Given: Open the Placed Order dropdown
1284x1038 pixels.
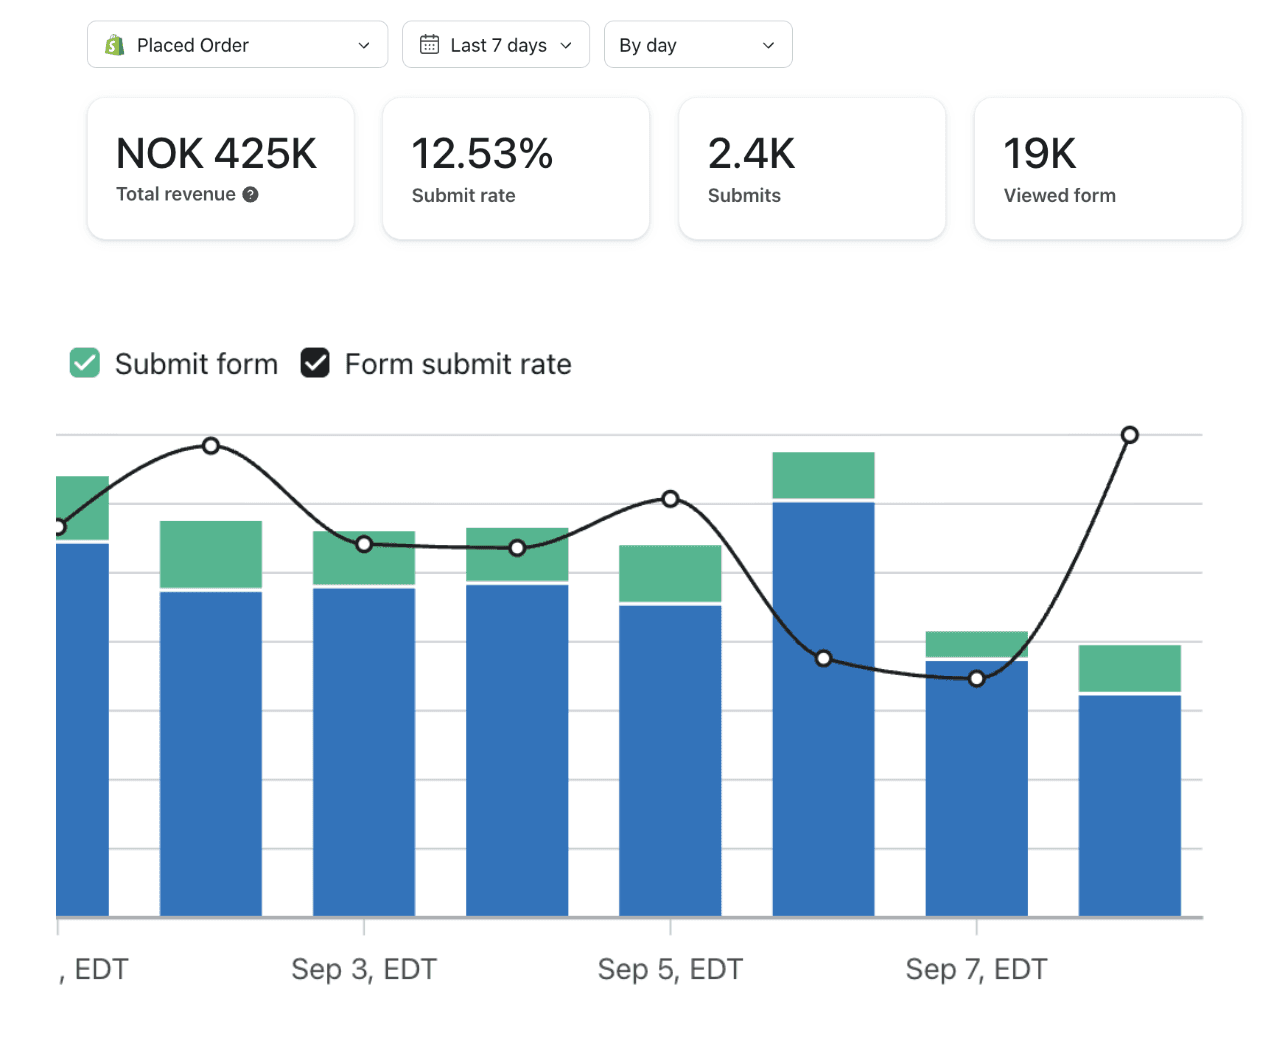Looking at the screenshot, I should click(x=237, y=45).
